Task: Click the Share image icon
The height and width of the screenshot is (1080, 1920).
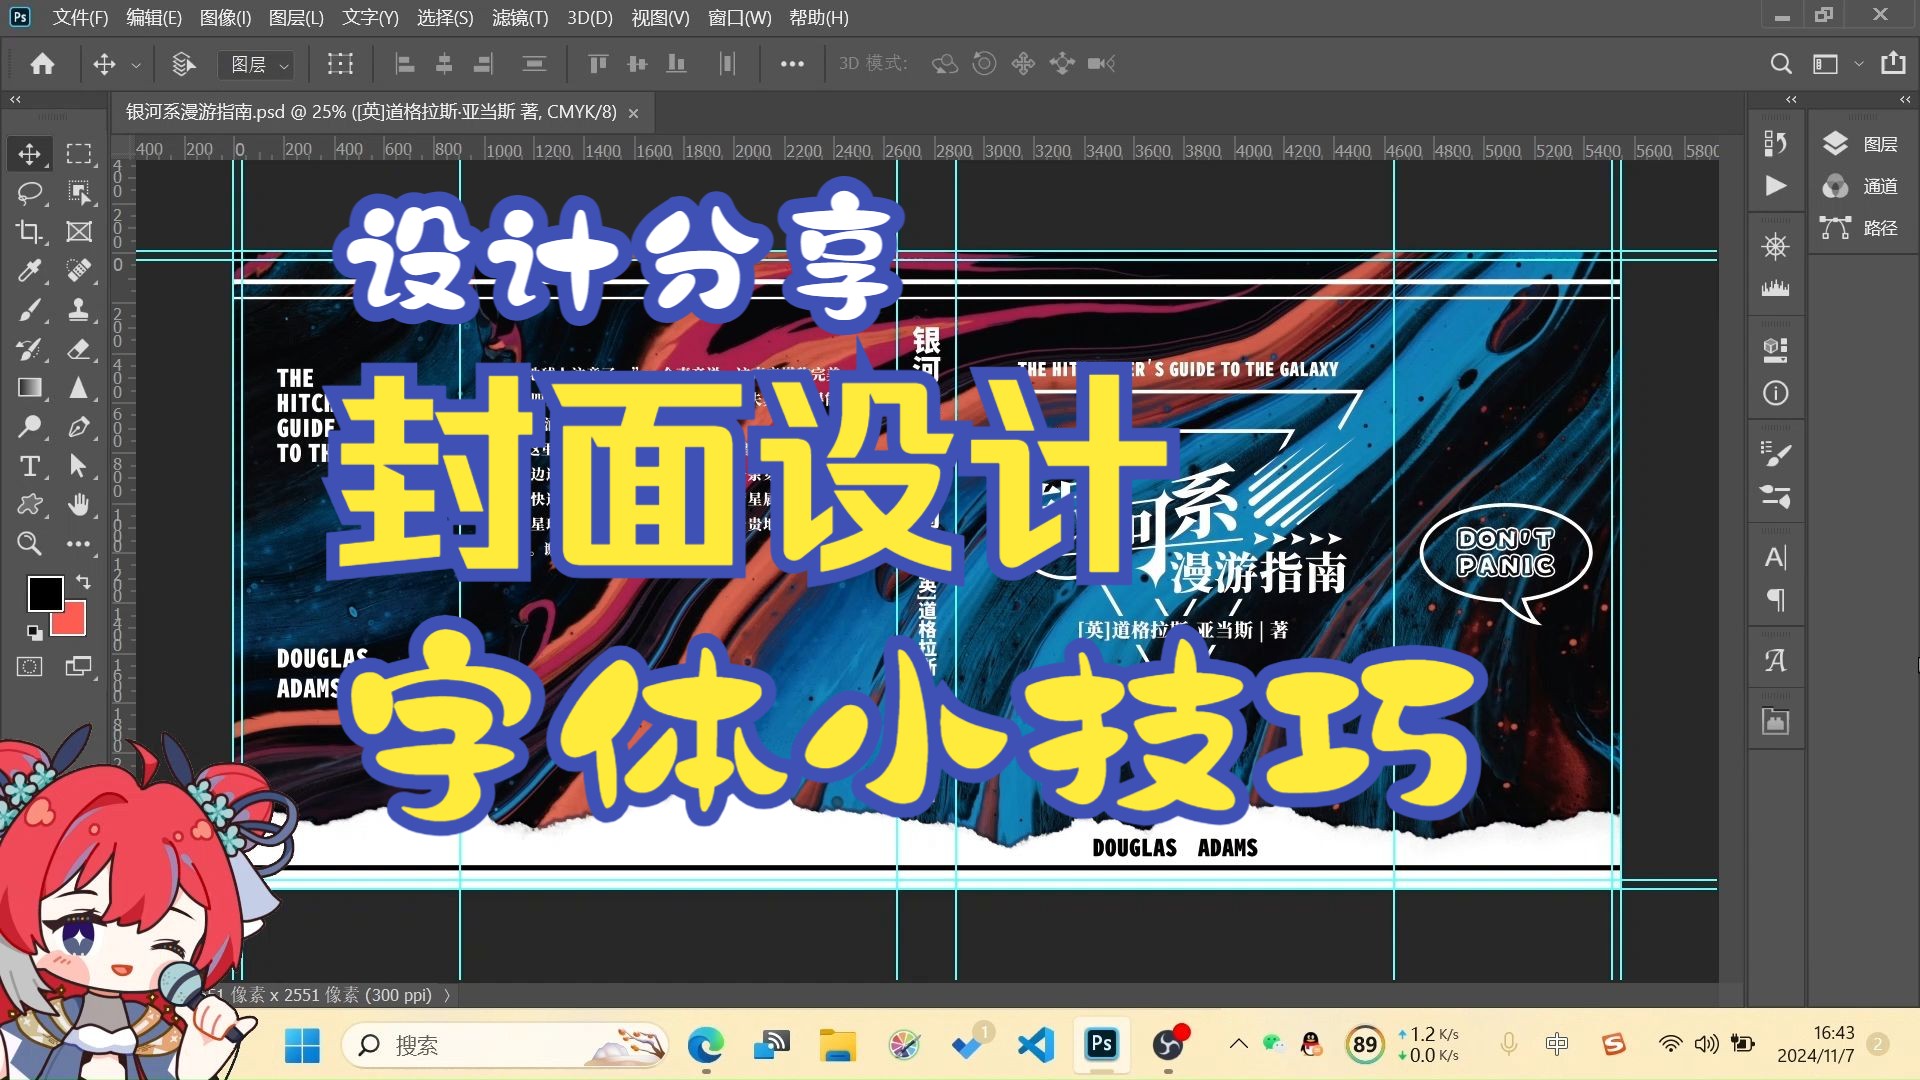Action: 1893,63
